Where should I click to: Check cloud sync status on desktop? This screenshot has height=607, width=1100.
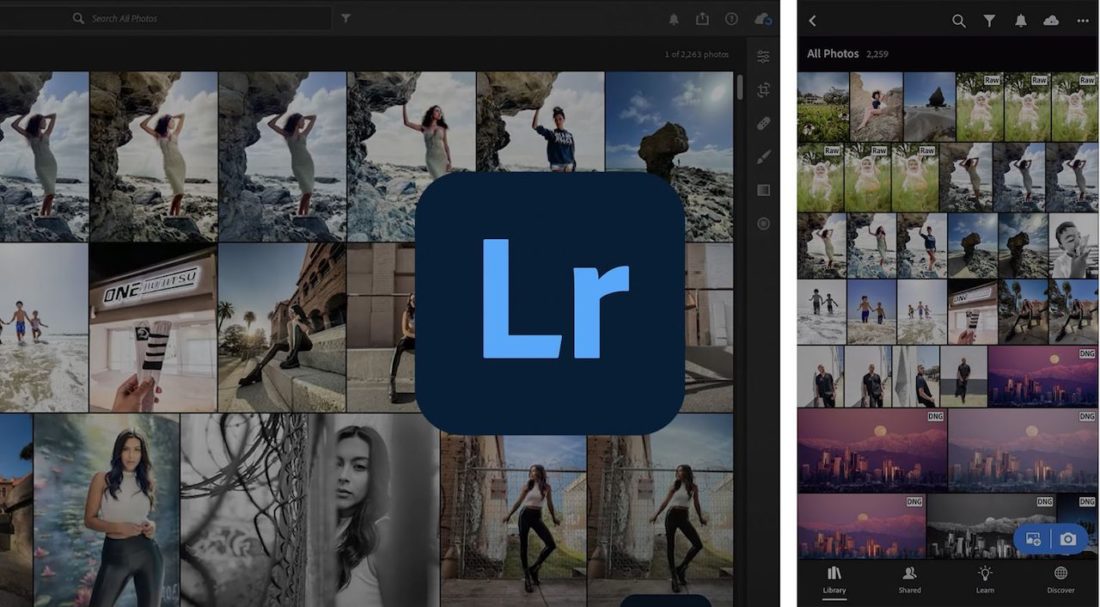click(x=761, y=18)
